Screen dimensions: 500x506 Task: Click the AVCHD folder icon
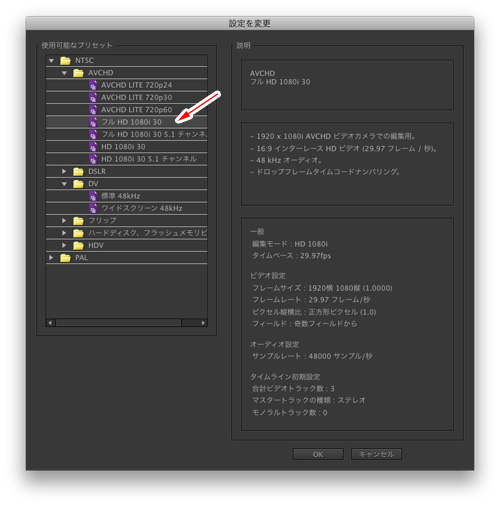point(78,73)
